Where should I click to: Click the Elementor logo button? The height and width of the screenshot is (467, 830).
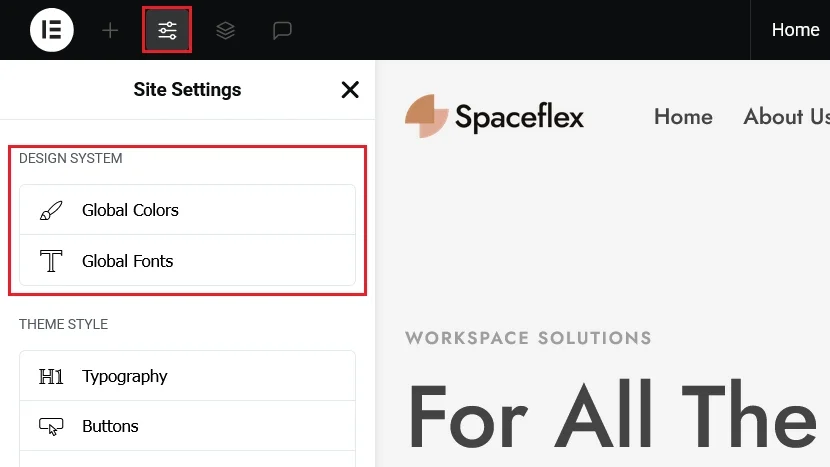click(52, 30)
